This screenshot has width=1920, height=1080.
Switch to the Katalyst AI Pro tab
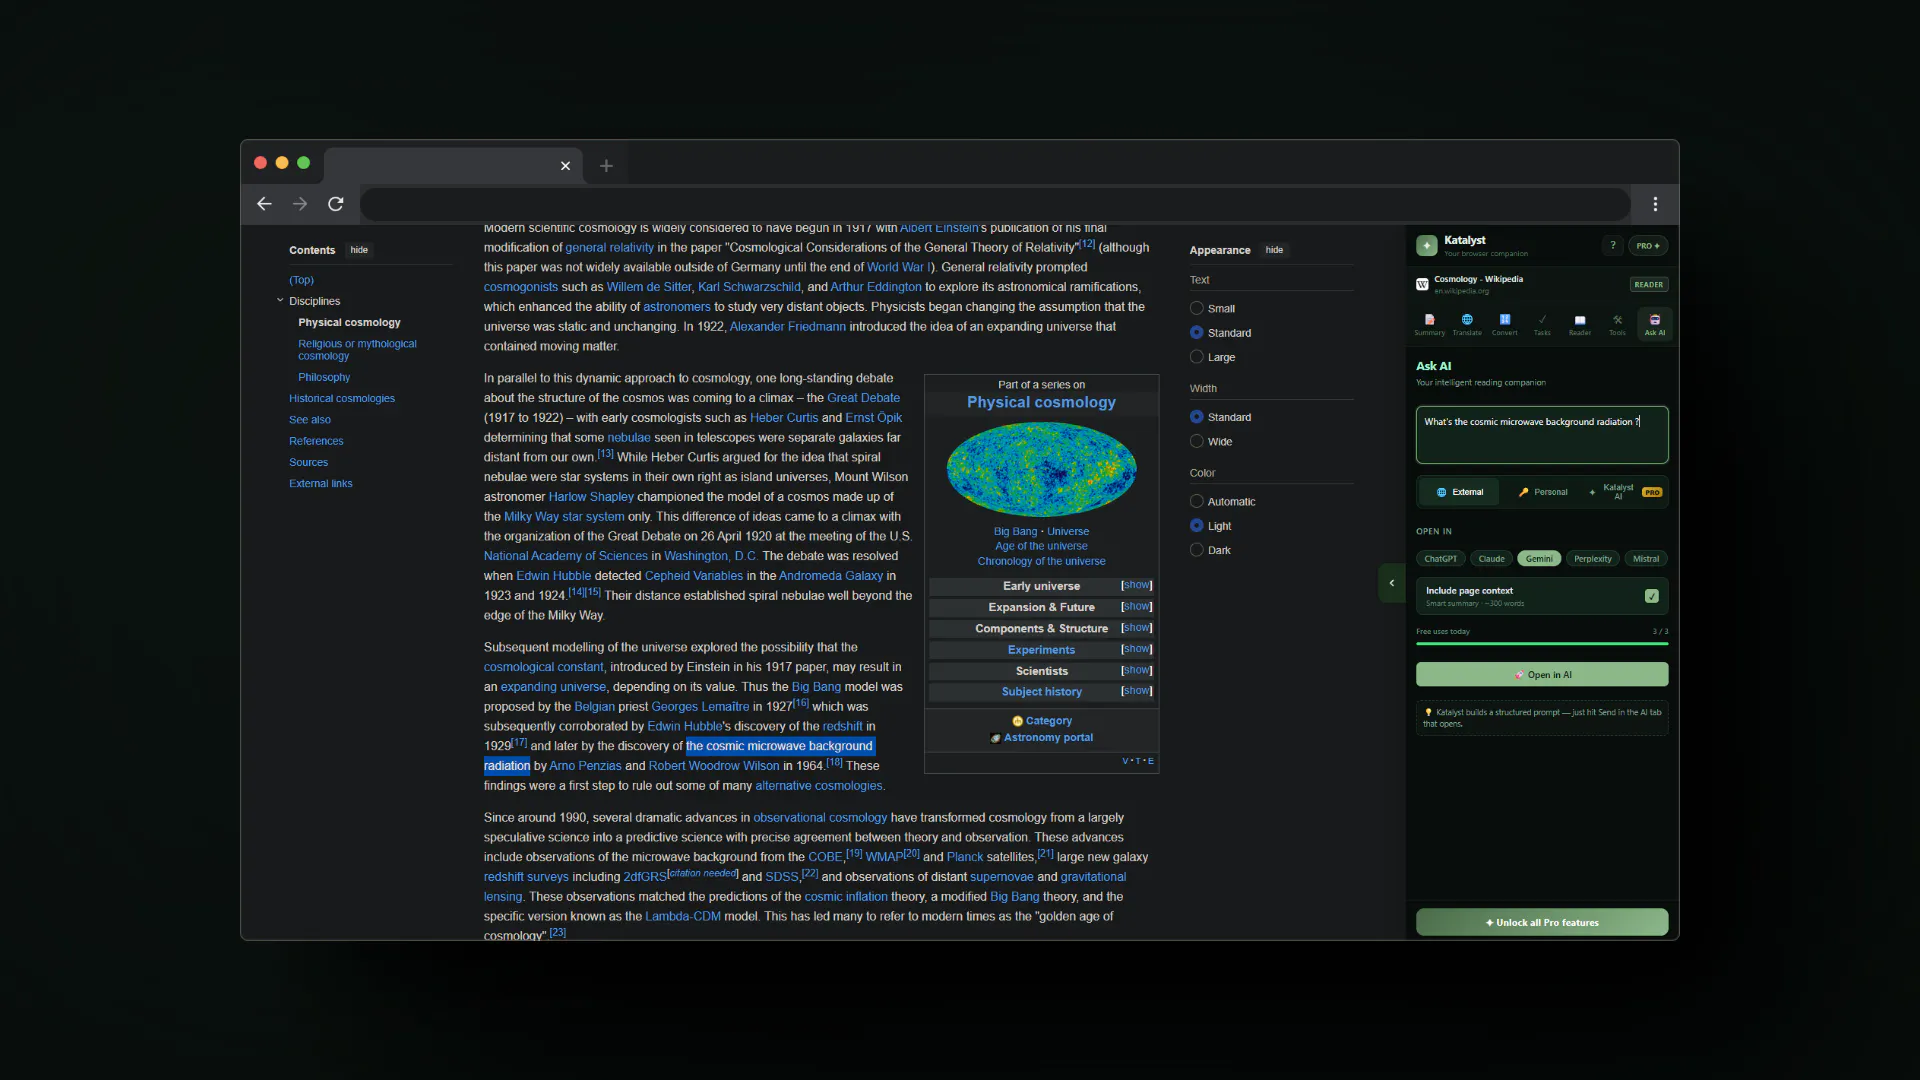click(x=1626, y=492)
